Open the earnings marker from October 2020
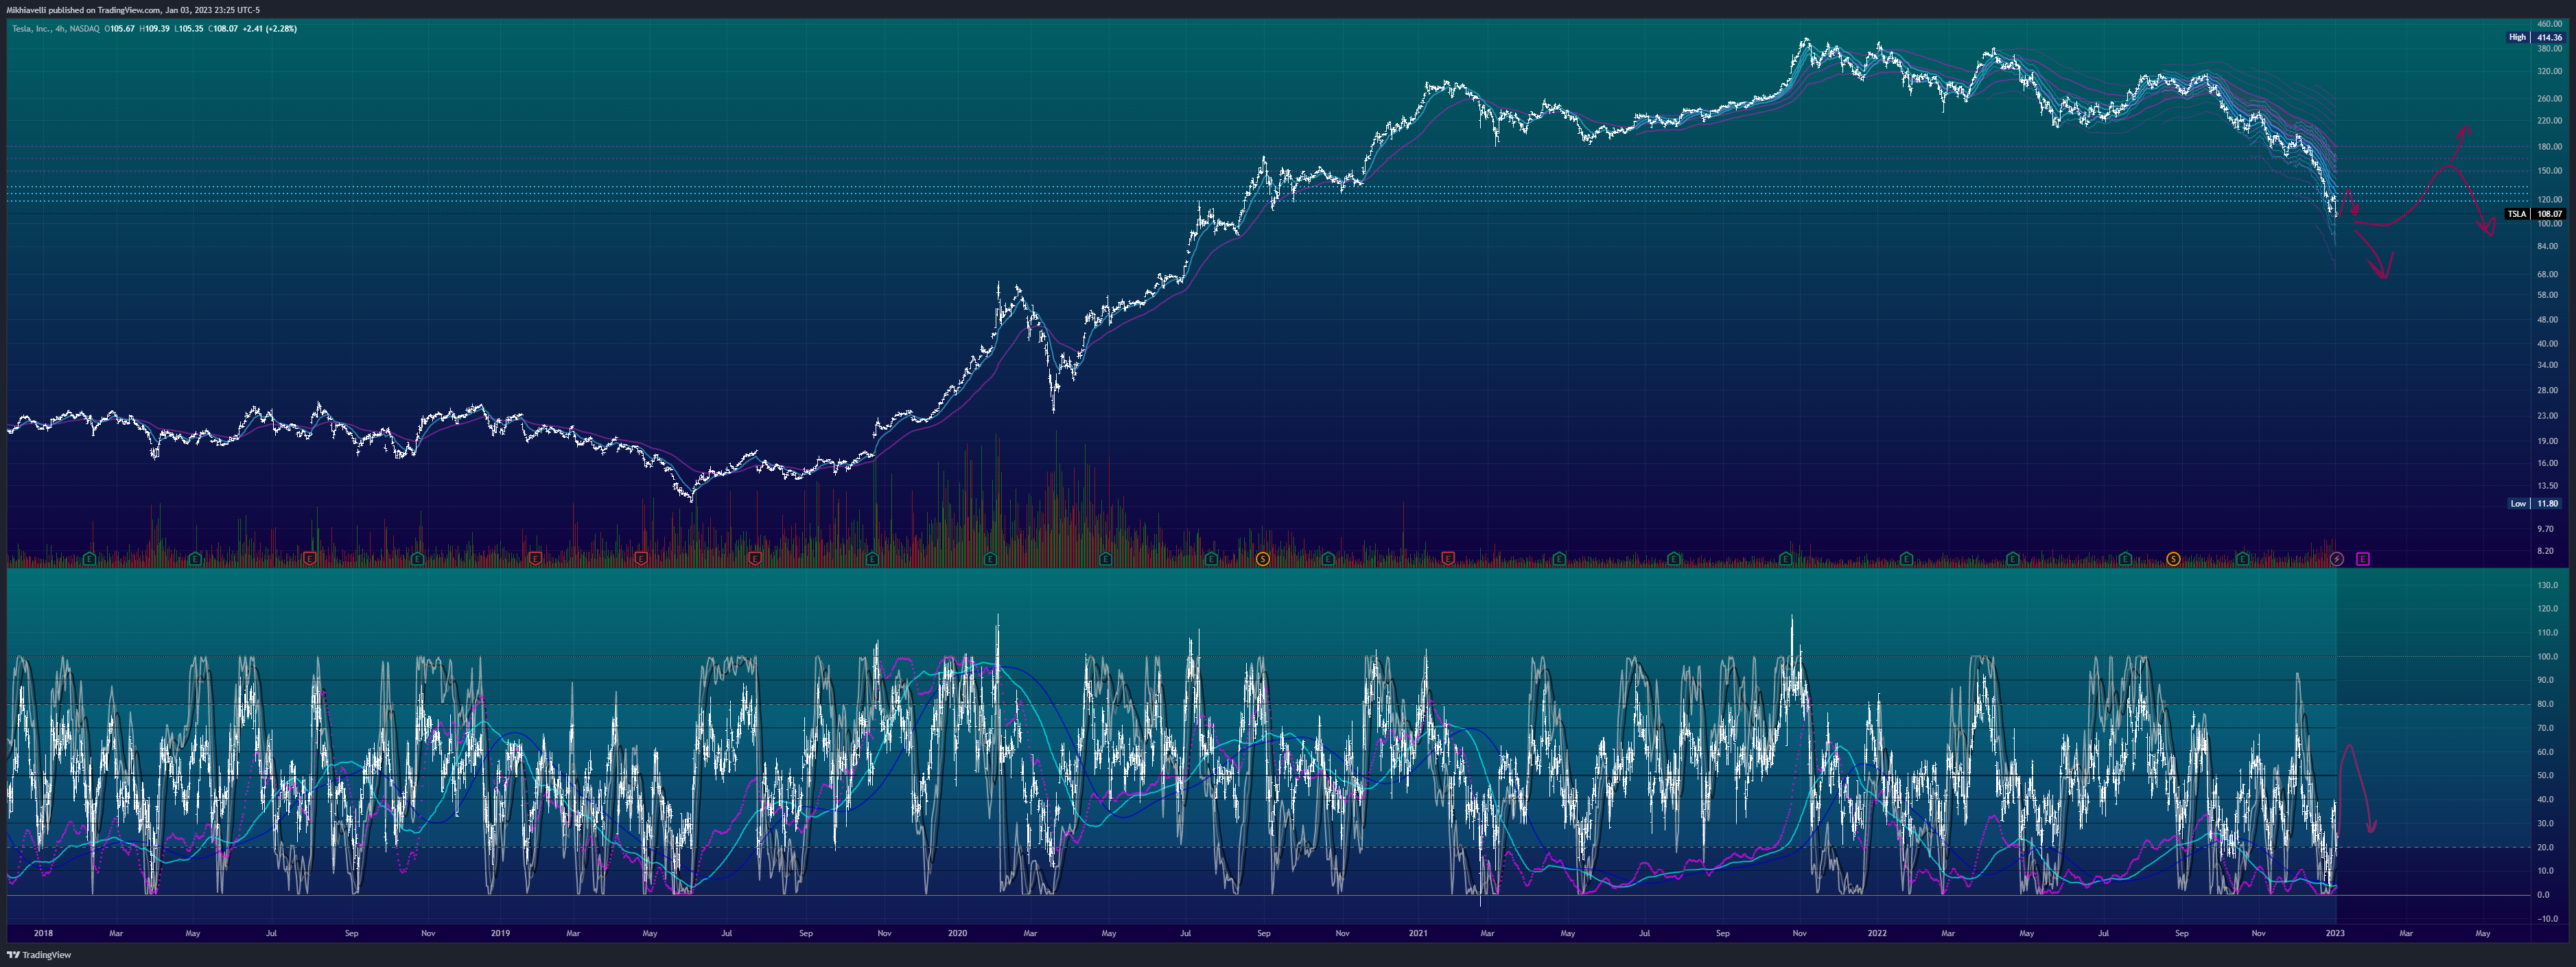2576x967 pixels. tap(1328, 559)
